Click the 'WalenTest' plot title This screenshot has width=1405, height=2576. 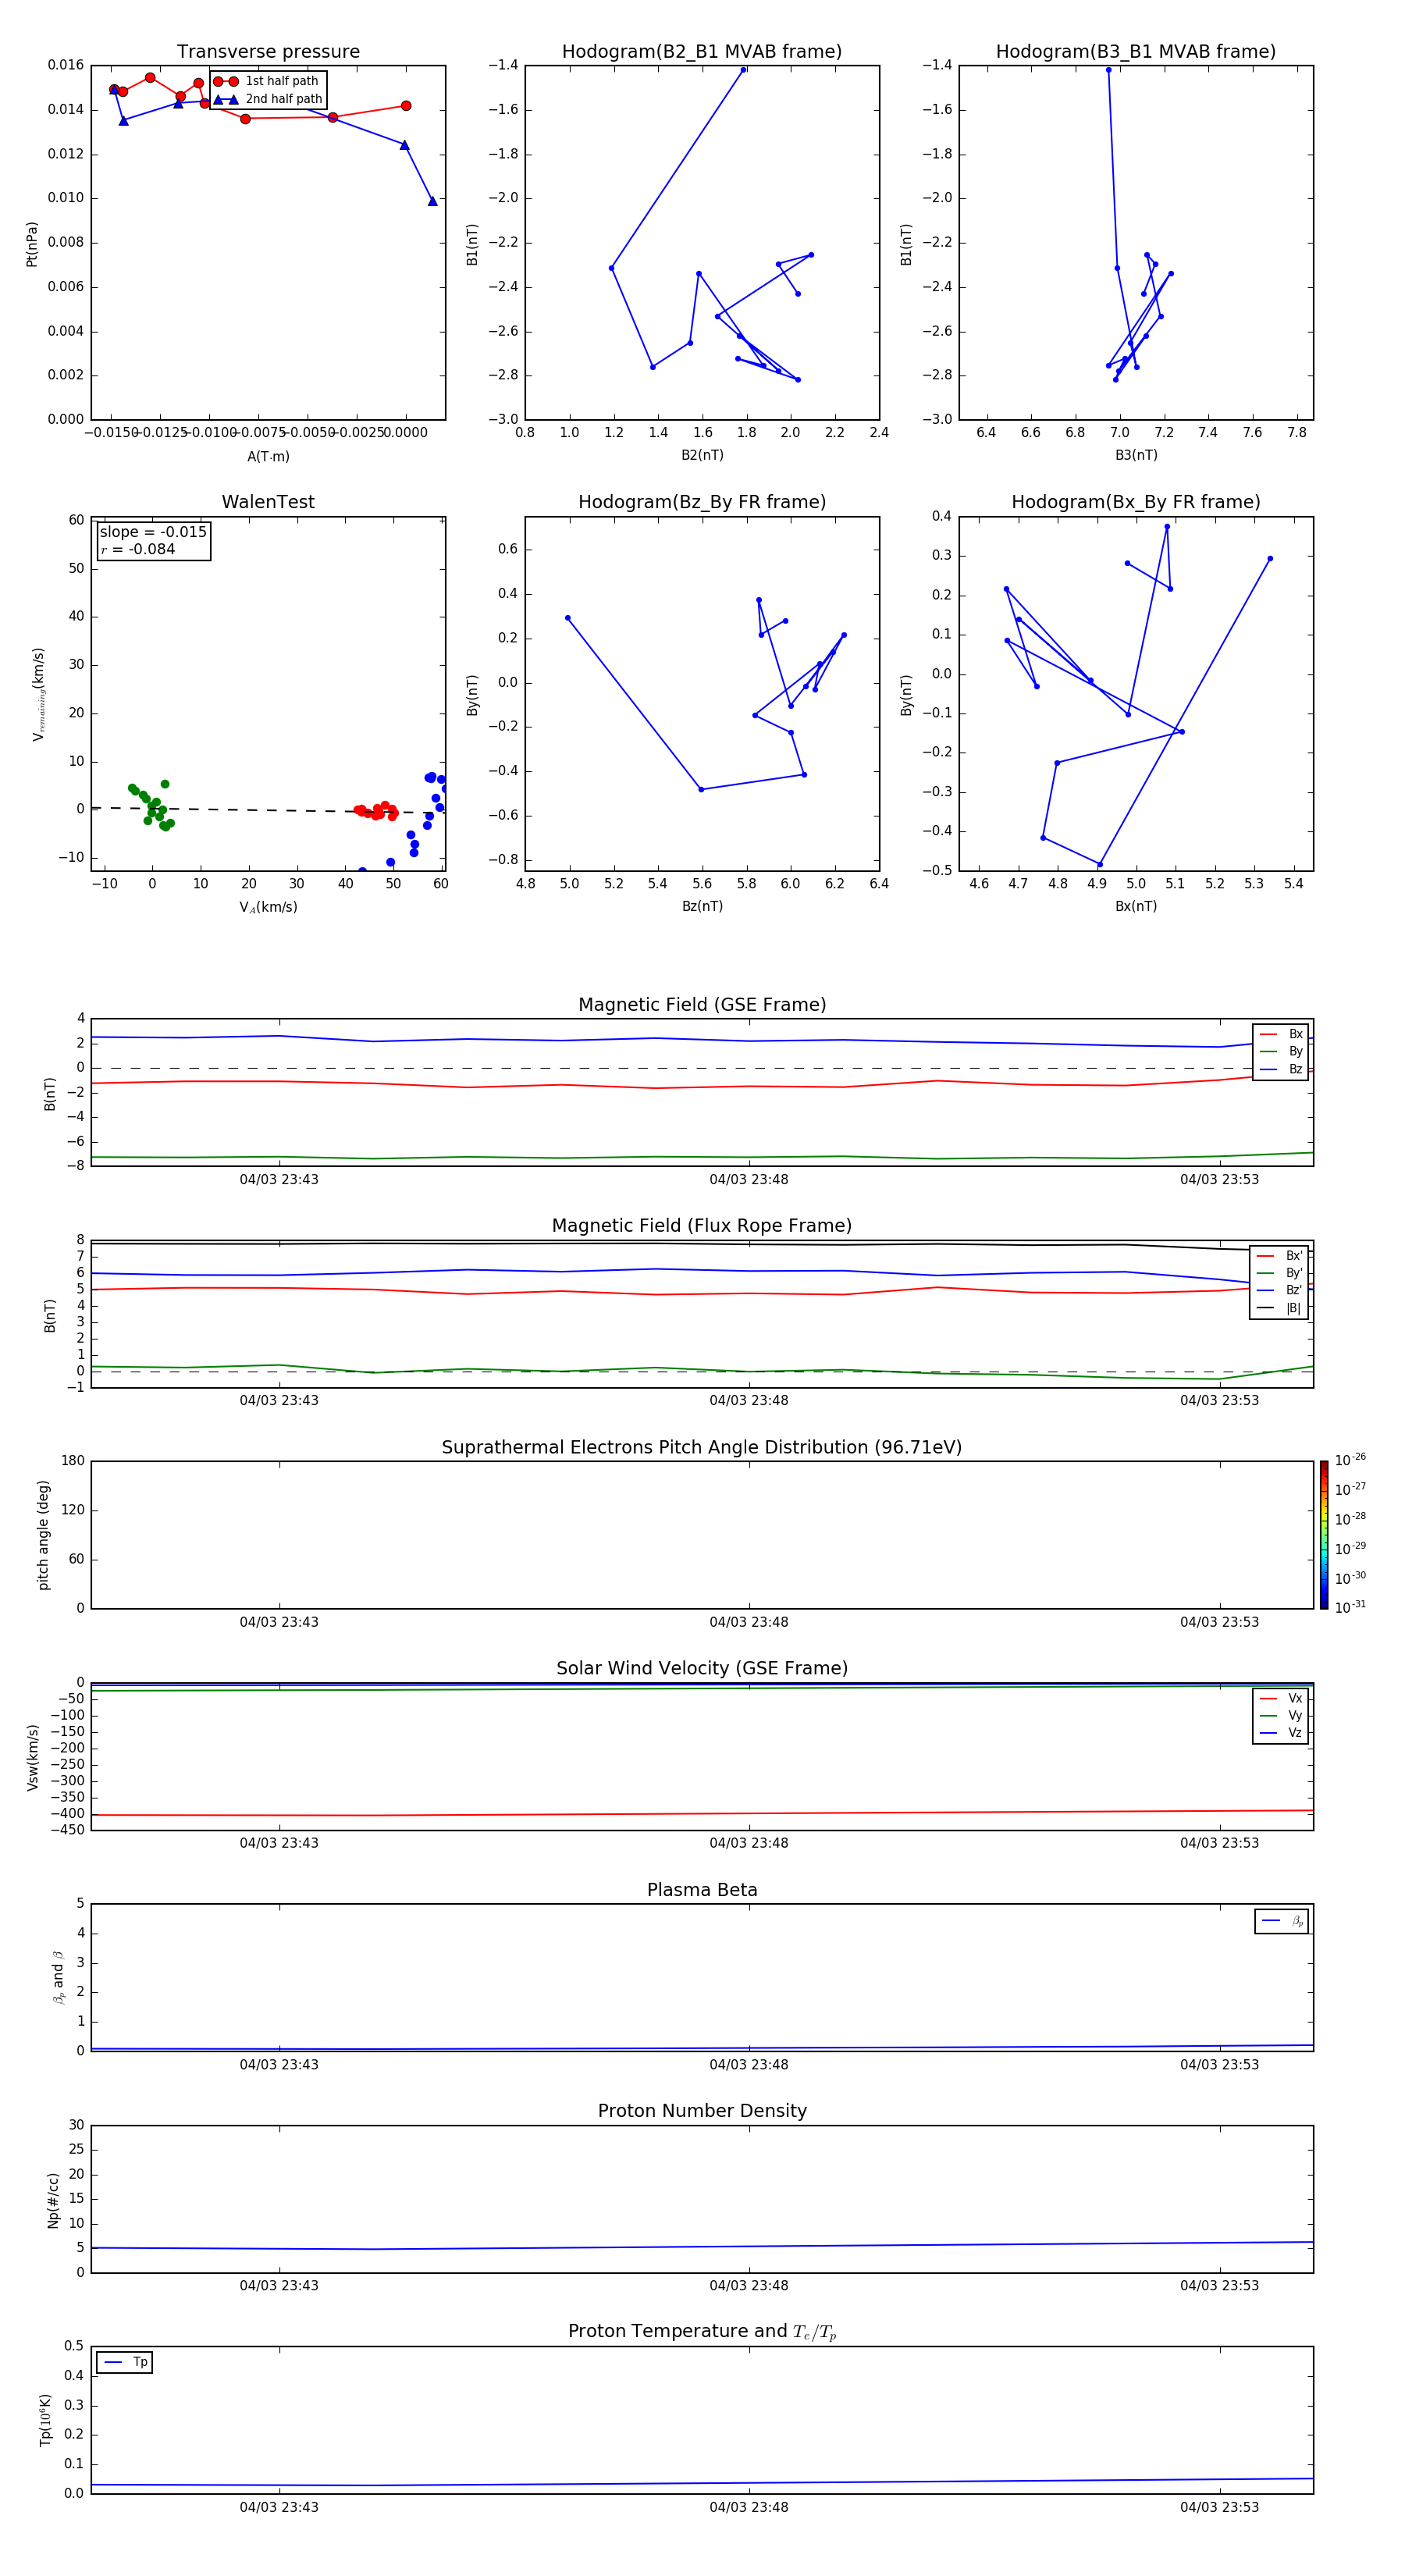click(x=268, y=502)
